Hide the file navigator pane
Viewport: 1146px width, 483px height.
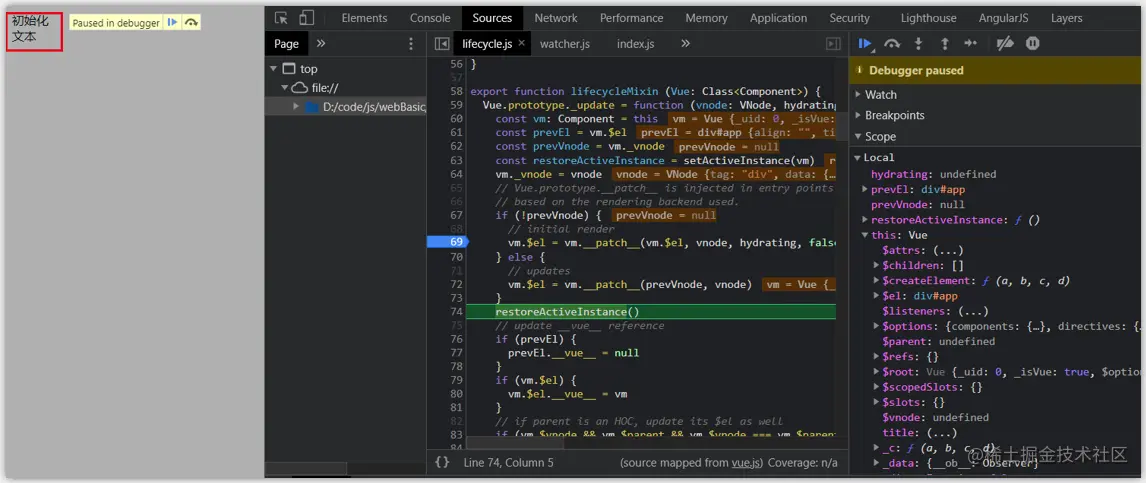[441, 44]
